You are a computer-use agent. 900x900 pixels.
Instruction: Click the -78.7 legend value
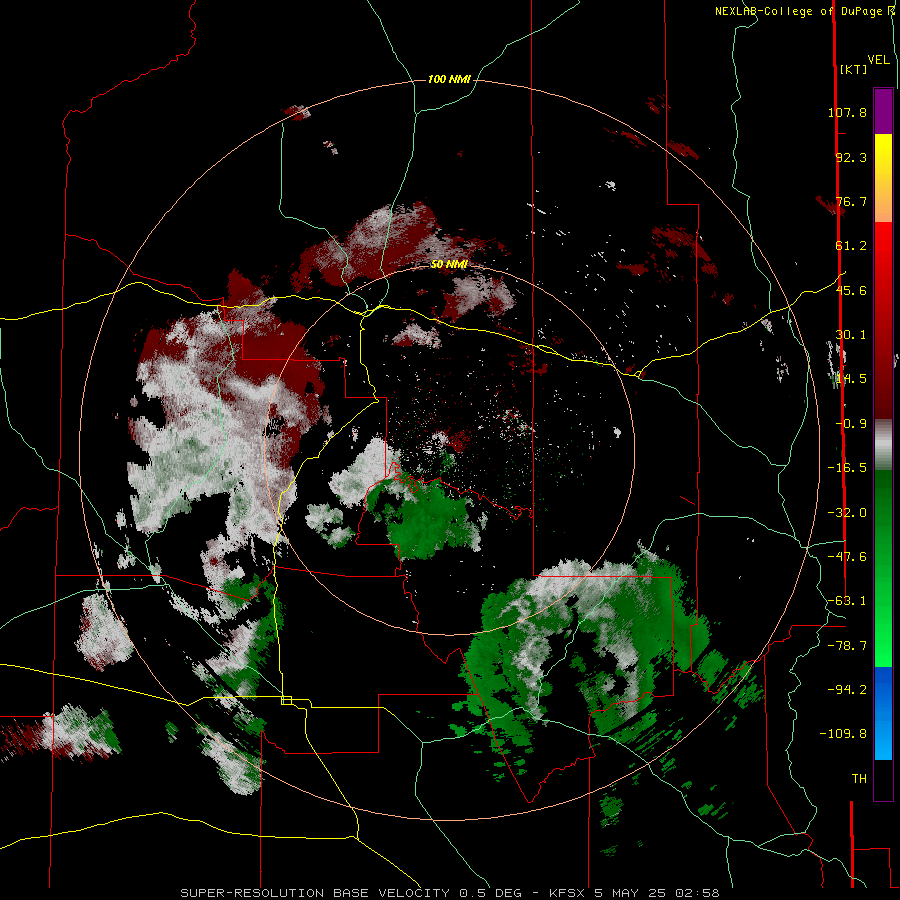tap(847, 646)
